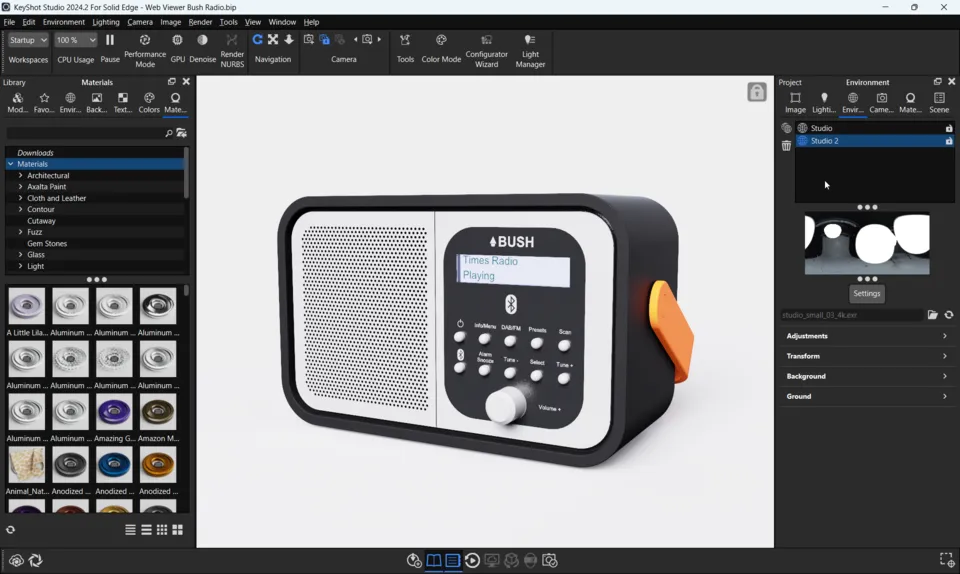Select the Pan navigation tool
The image size is (960, 574).
[273, 40]
